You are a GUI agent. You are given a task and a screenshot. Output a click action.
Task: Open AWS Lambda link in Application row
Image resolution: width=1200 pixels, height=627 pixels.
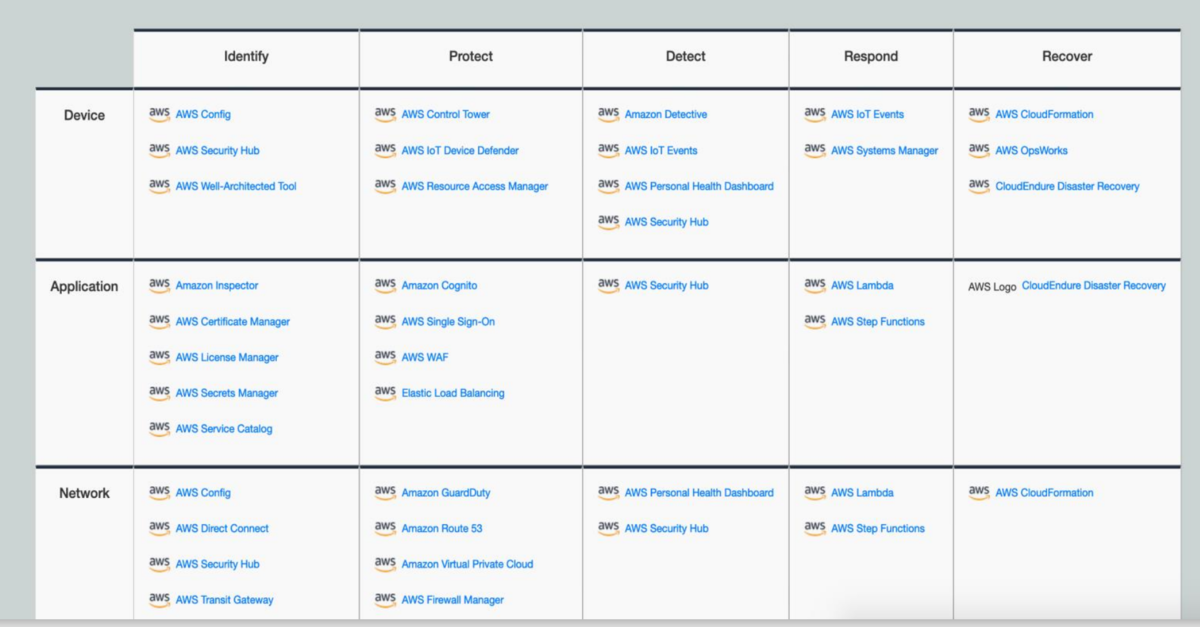click(x=862, y=286)
